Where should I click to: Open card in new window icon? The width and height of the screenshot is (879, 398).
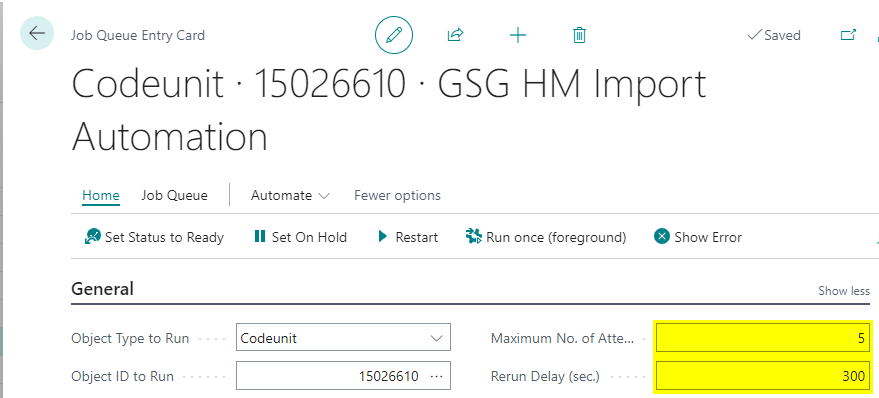point(848,35)
